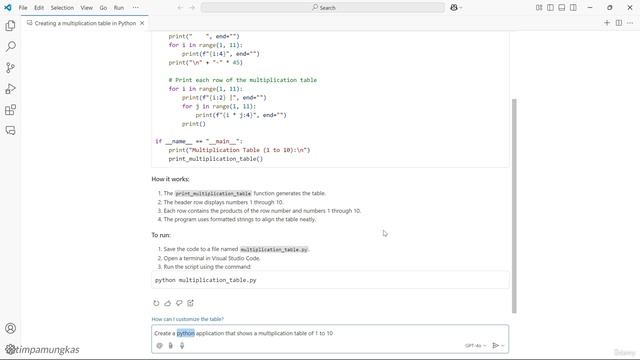640x360 pixels.
Task: Go forward with the navigation arrow
Action: click(192, 7)
